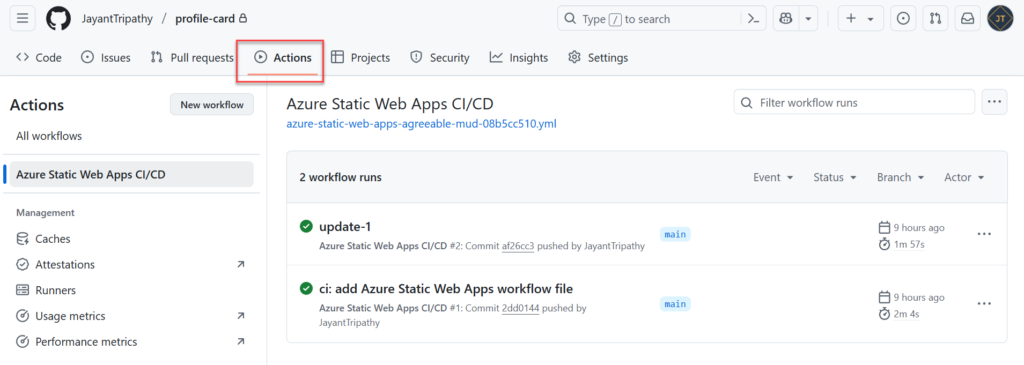Open commit af26cc3 link

click(518, 246)
